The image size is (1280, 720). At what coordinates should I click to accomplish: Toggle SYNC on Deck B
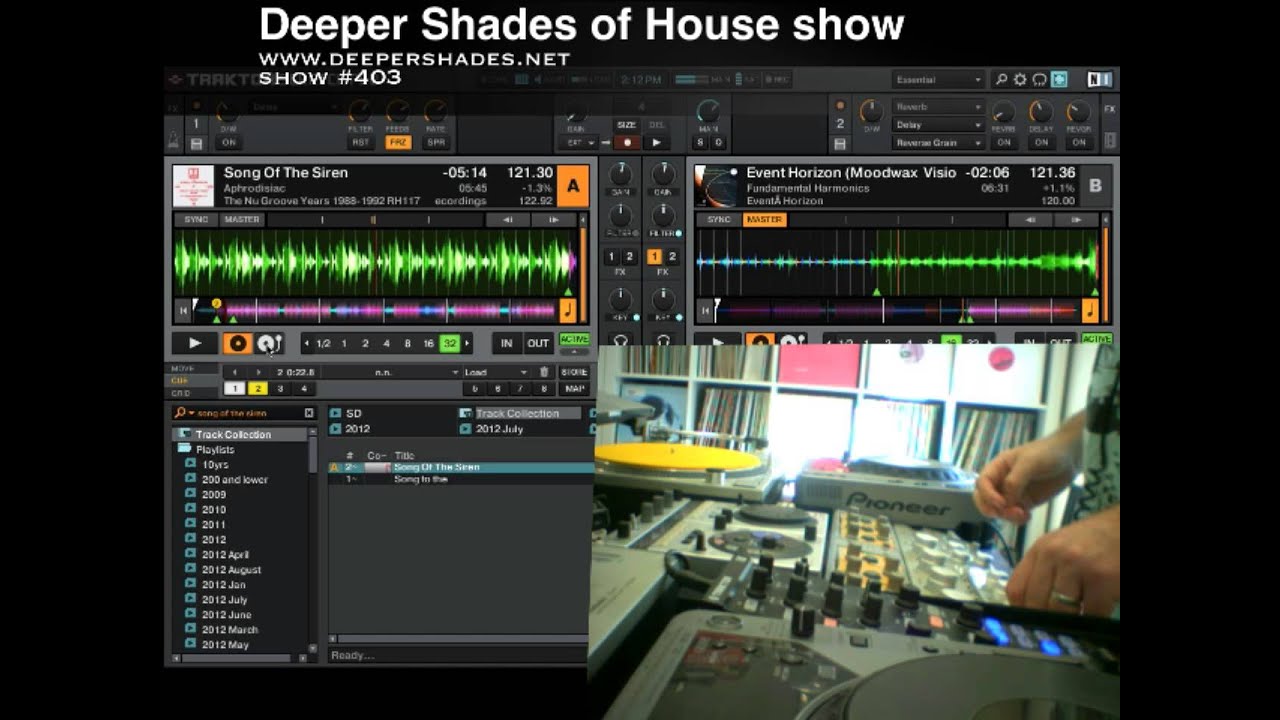(718, 219)
